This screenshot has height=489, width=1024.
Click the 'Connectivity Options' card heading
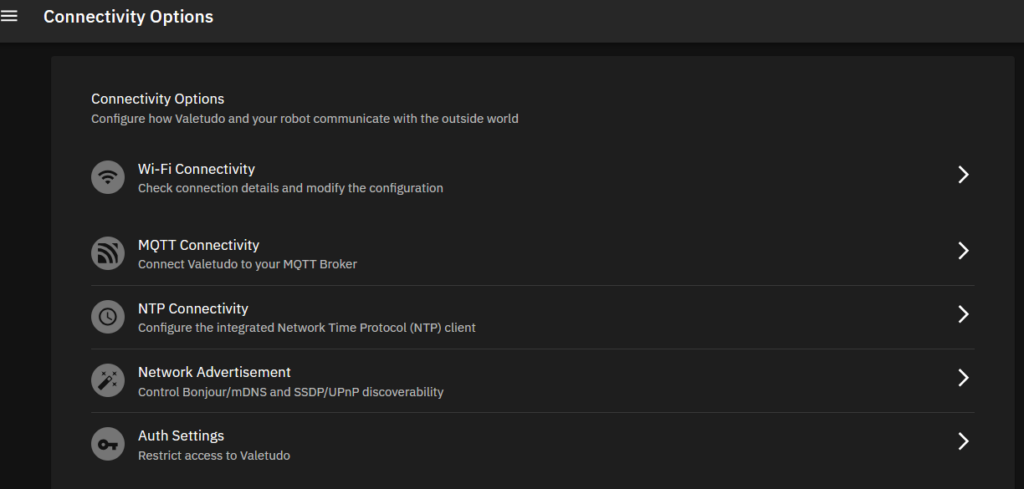click(157, 99)
